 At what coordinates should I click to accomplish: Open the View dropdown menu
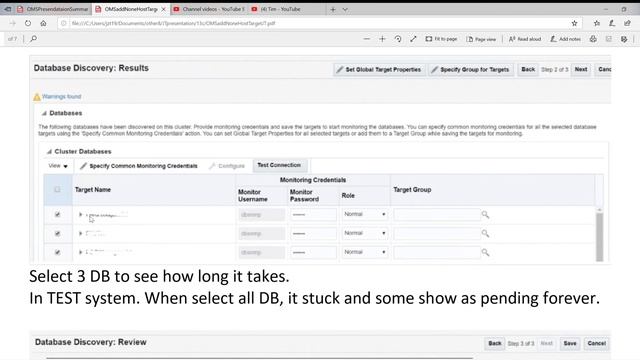[x=58, y=166]
